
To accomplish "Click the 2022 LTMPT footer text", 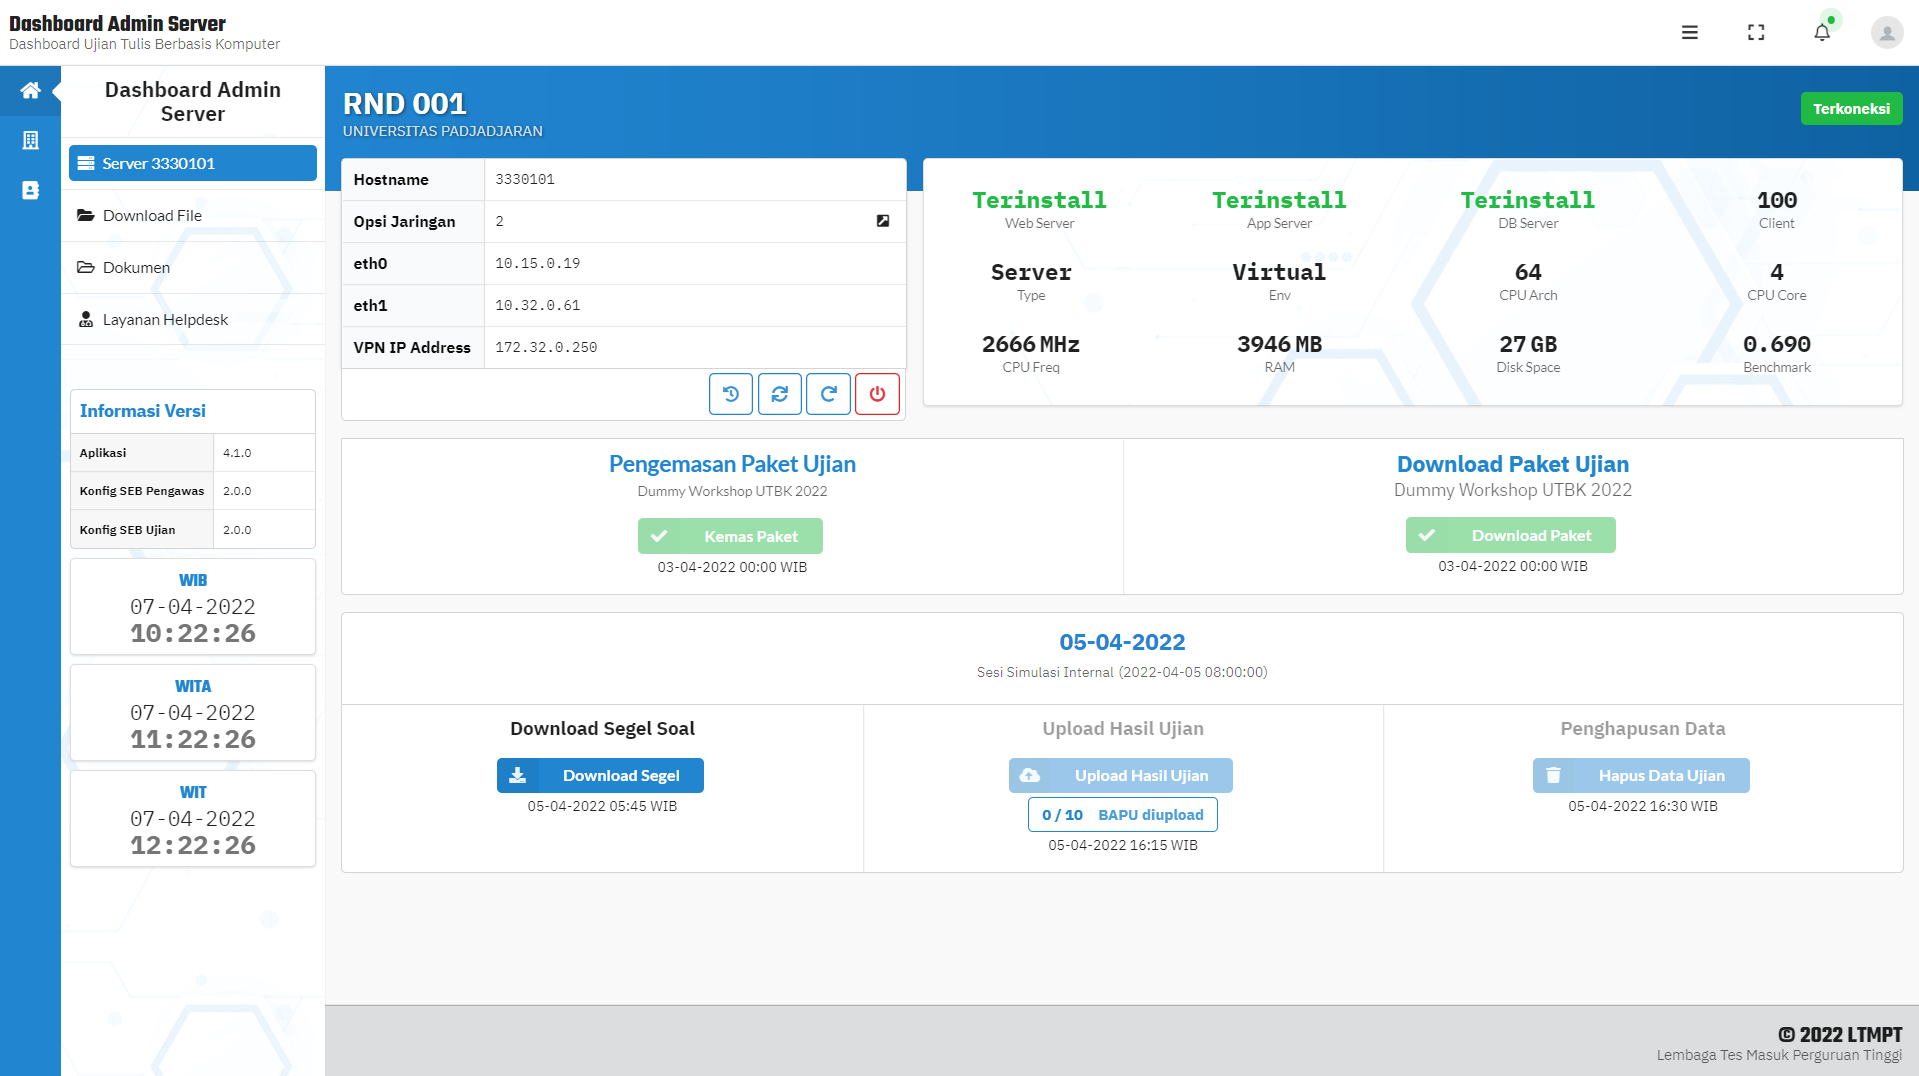I will [1840, 1035].
